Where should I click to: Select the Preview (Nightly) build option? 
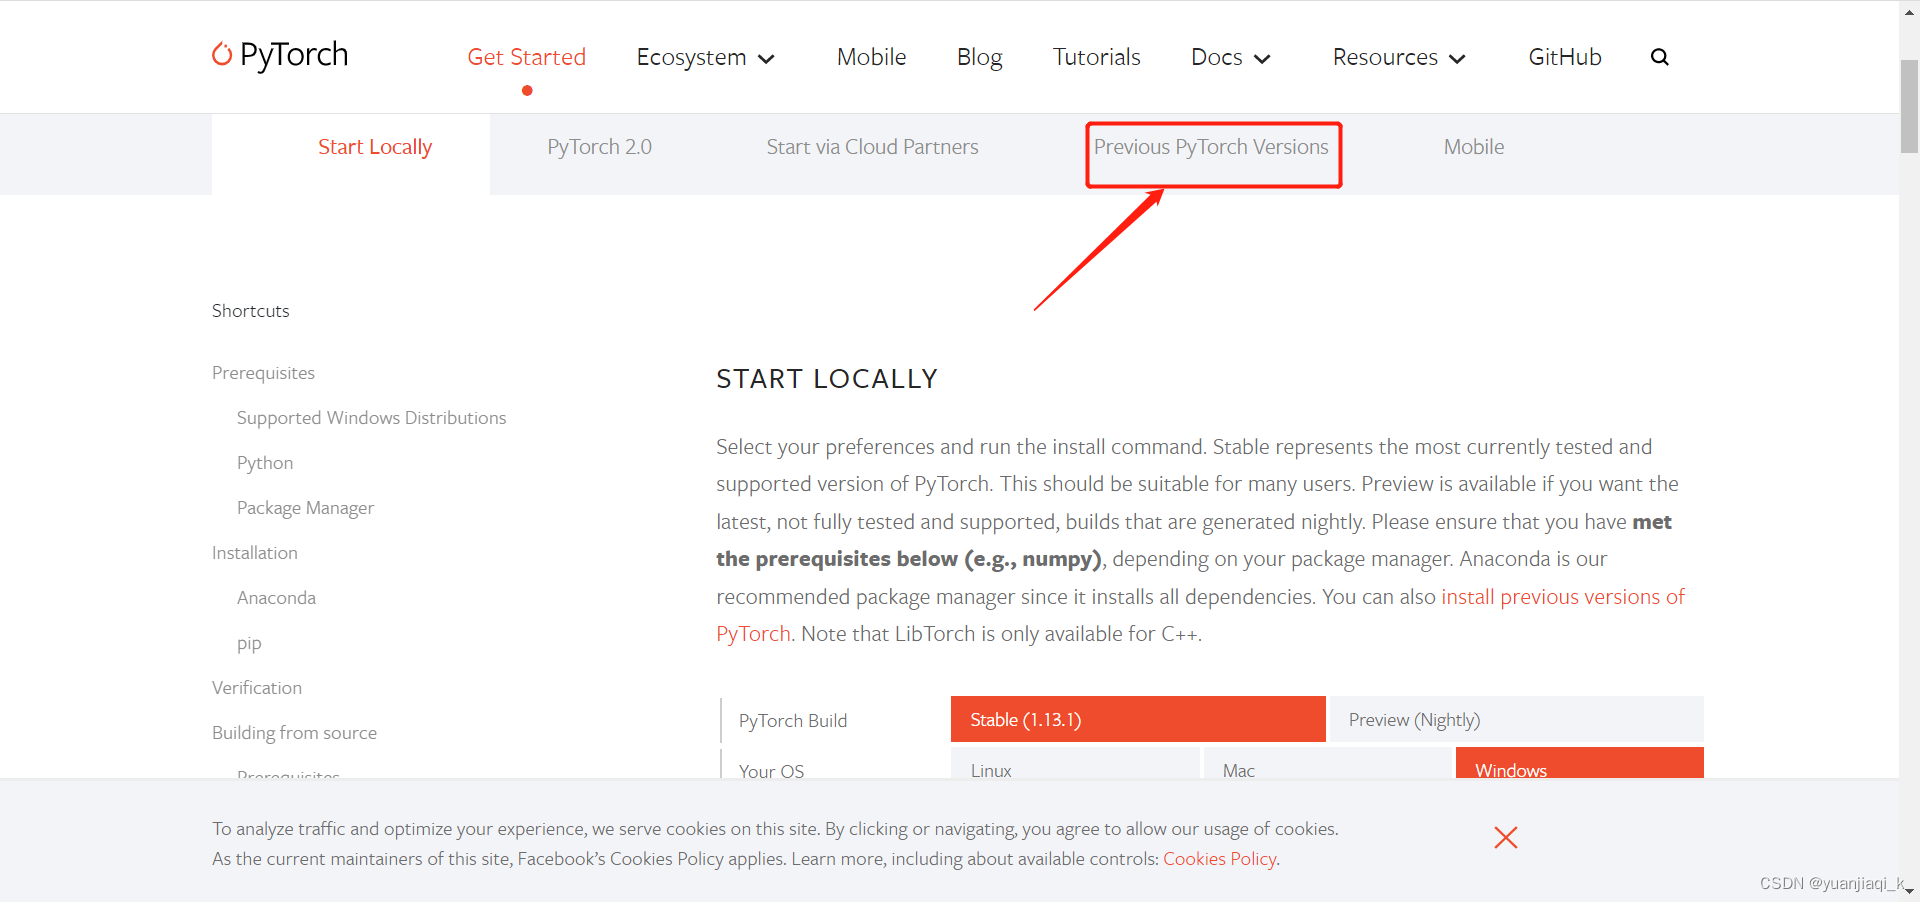[1517, 719]
